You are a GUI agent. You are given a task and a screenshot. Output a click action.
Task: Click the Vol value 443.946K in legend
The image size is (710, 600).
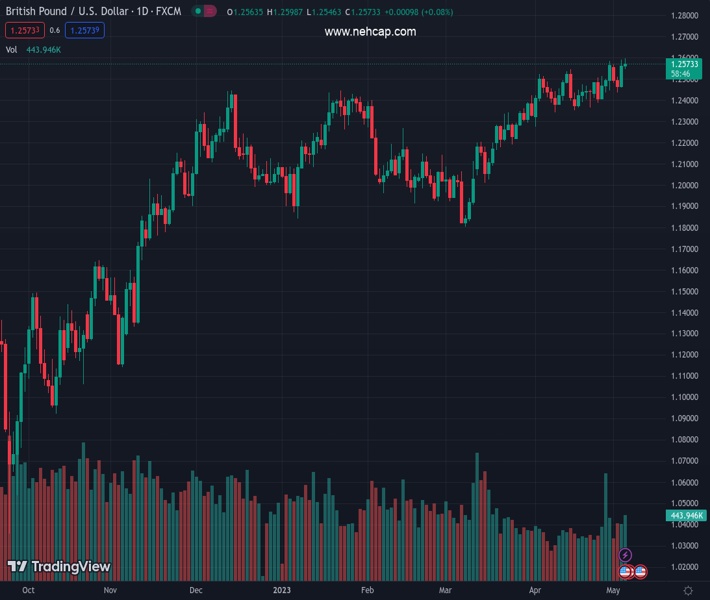pyautogui.click(x=44, y=49)
